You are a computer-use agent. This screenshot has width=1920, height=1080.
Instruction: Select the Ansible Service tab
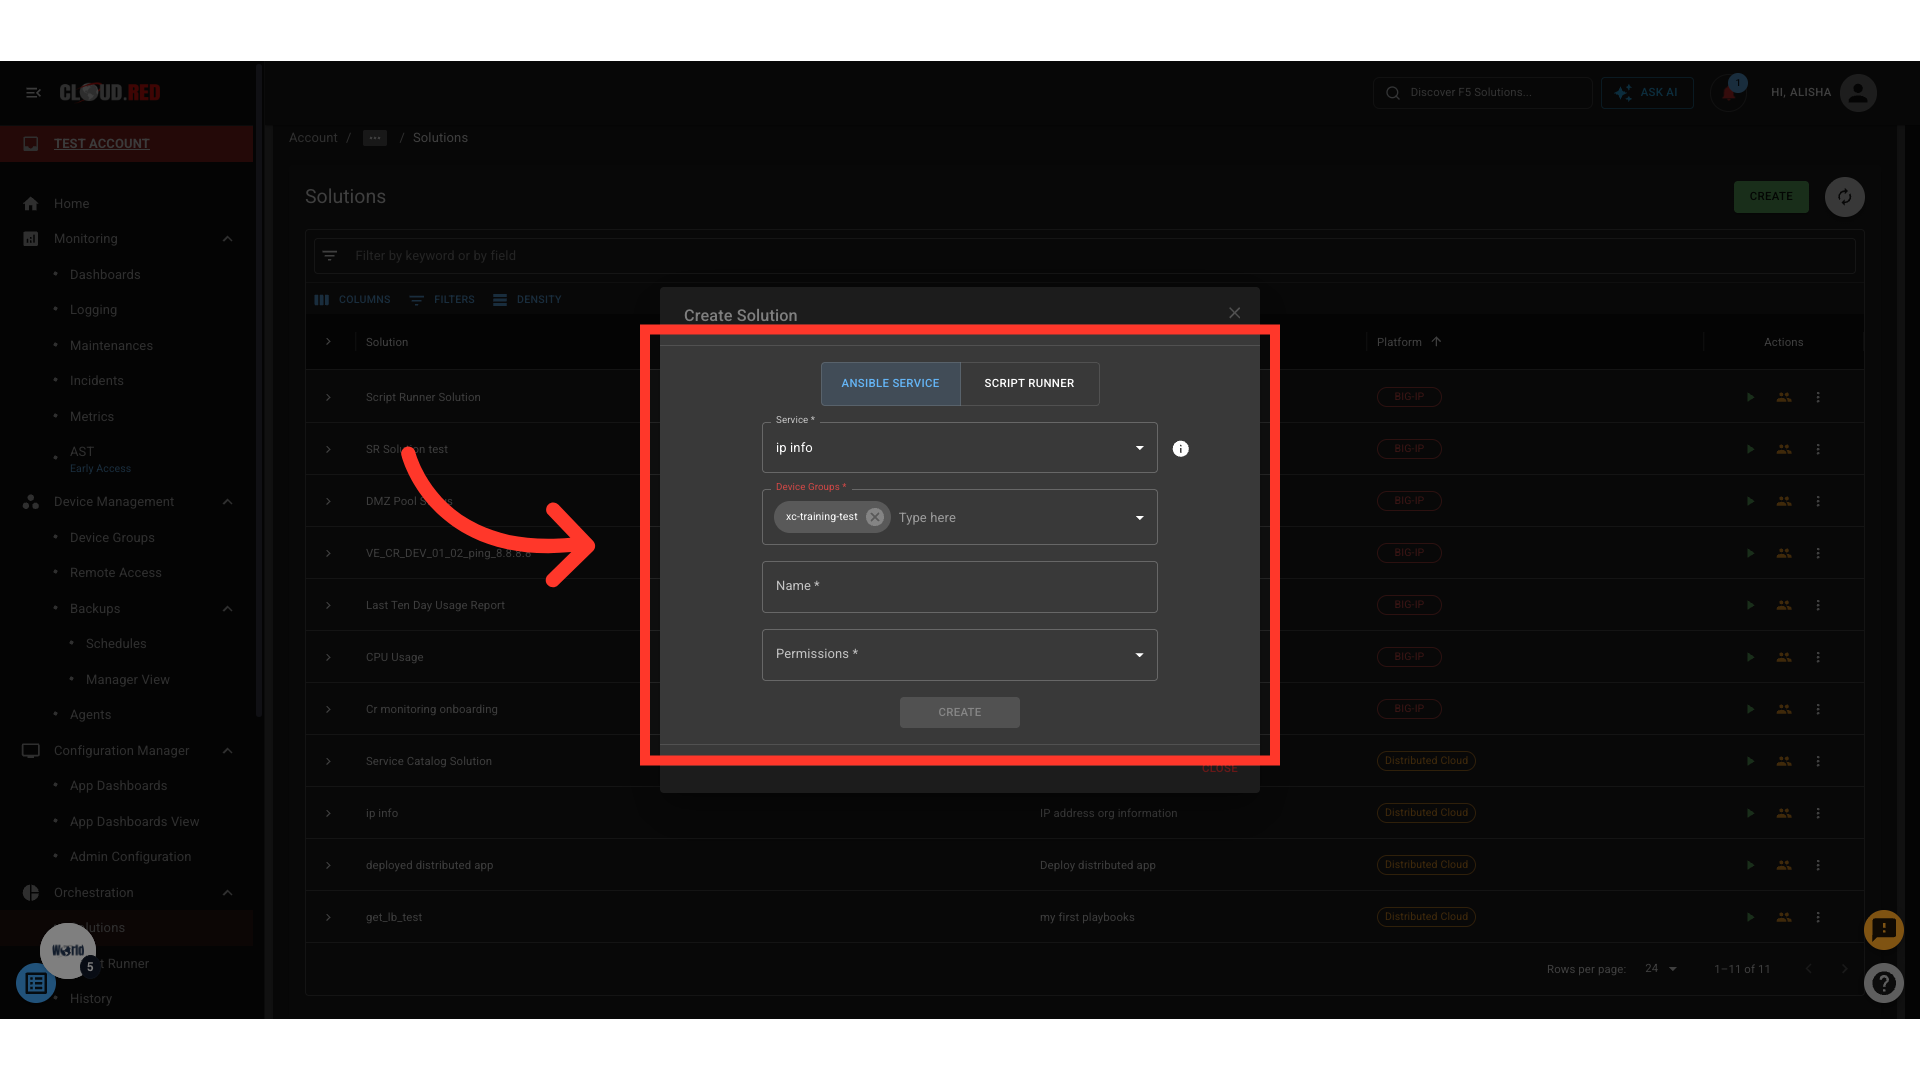(890, 384)
